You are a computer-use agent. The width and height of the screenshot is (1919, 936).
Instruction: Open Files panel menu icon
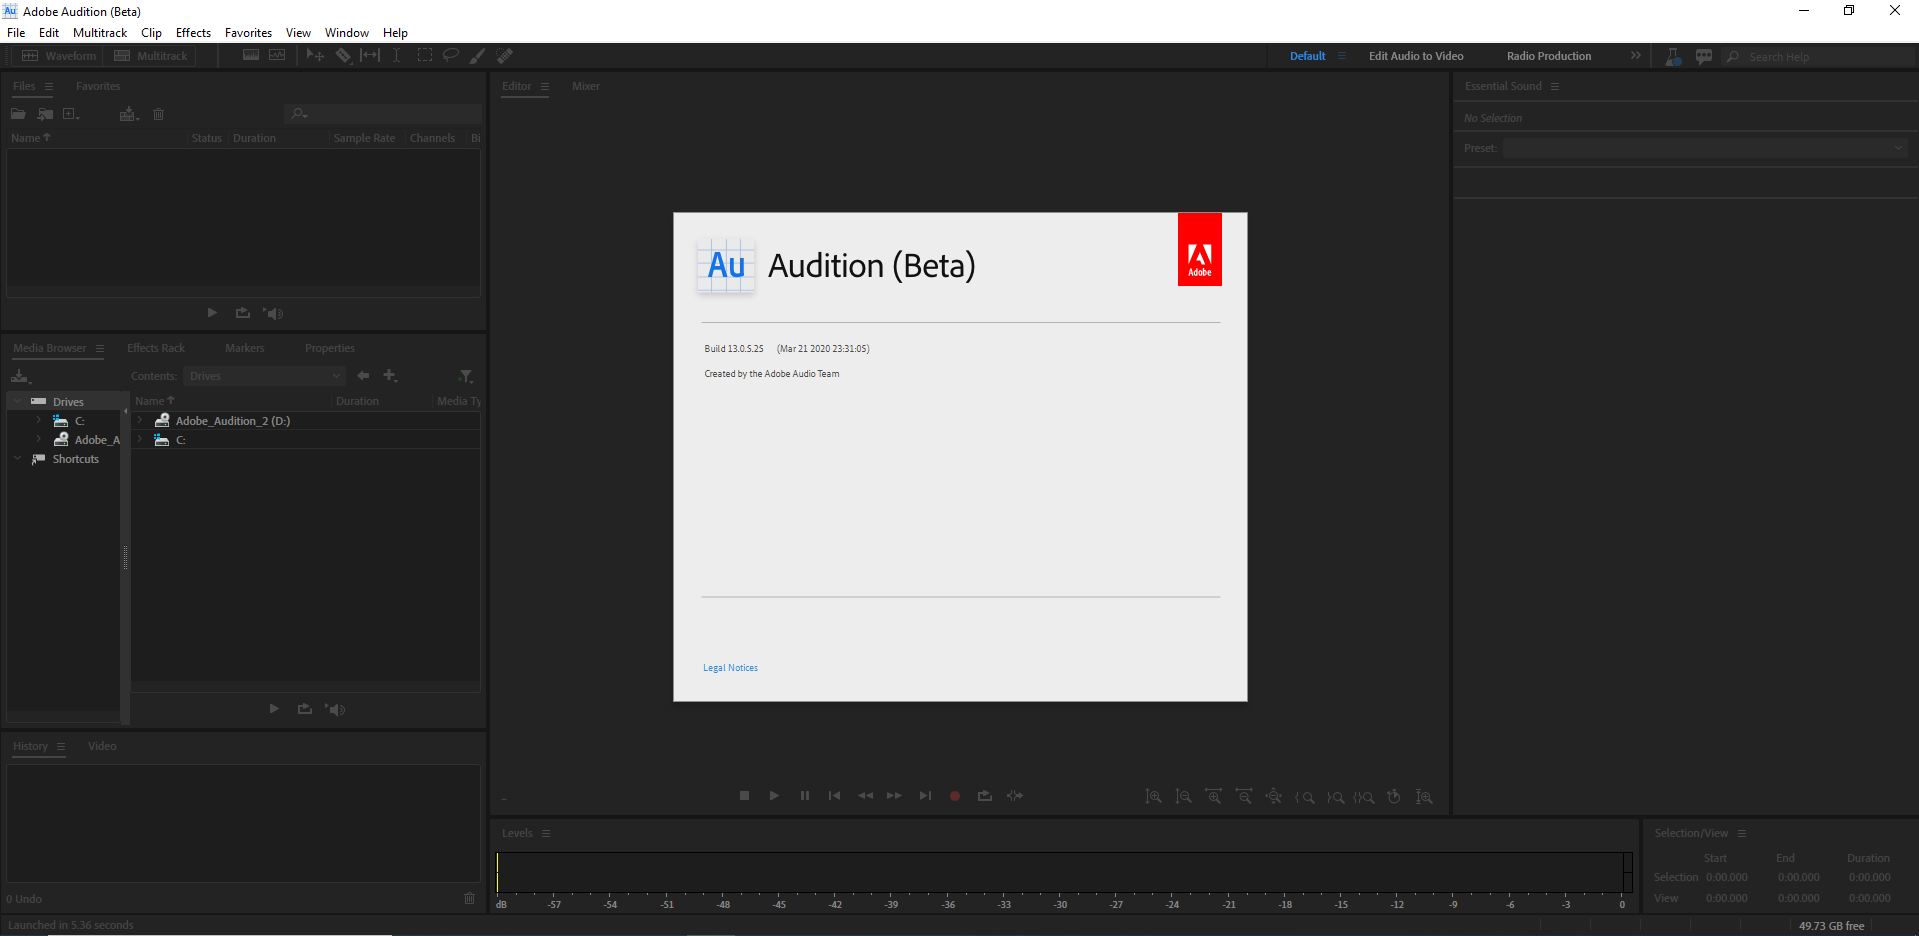point(49,86)
